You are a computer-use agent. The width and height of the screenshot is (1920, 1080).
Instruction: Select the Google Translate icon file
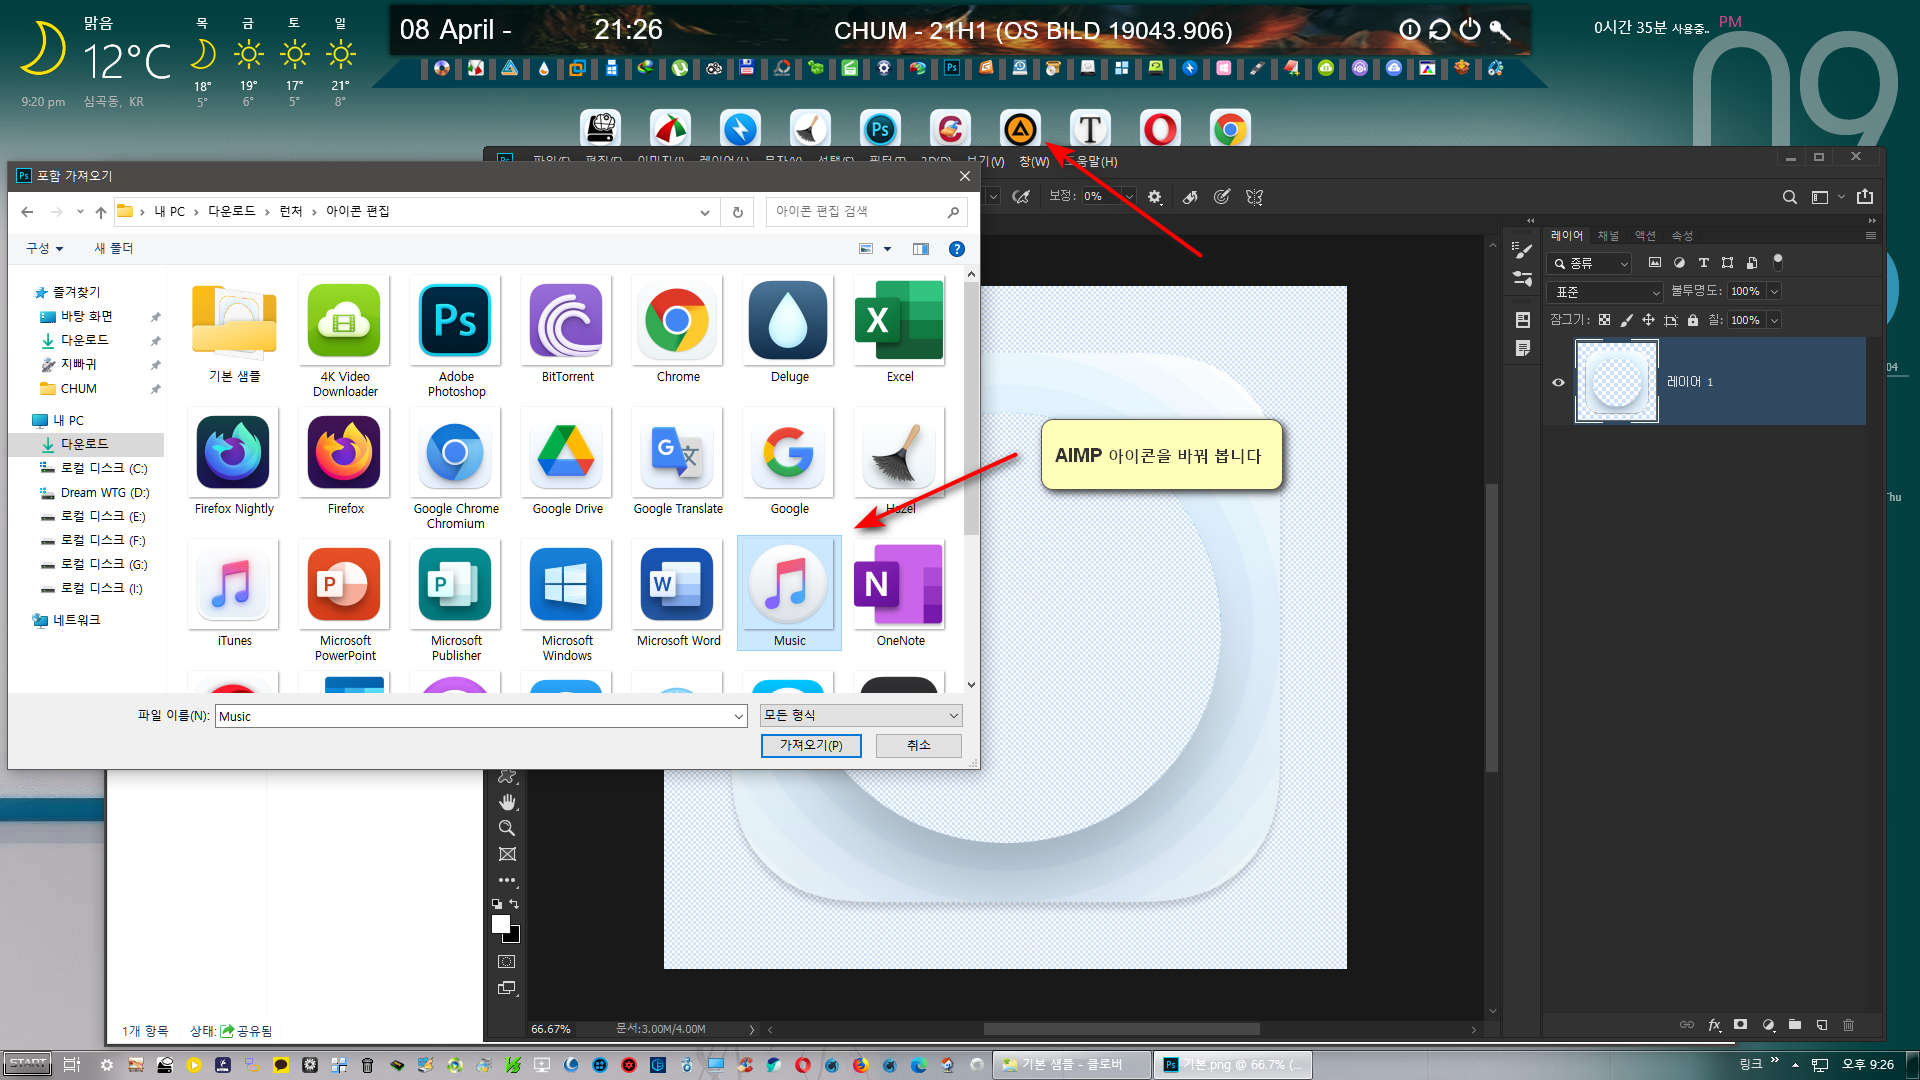pos(678,462)
